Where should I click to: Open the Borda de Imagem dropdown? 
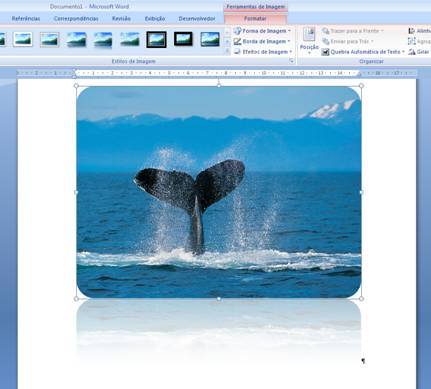[262, 41]
